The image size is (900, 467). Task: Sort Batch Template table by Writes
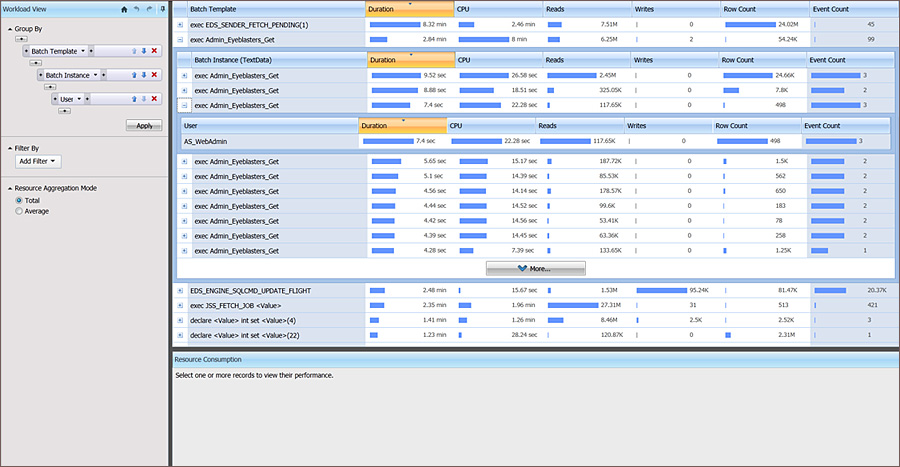point(676,9)
